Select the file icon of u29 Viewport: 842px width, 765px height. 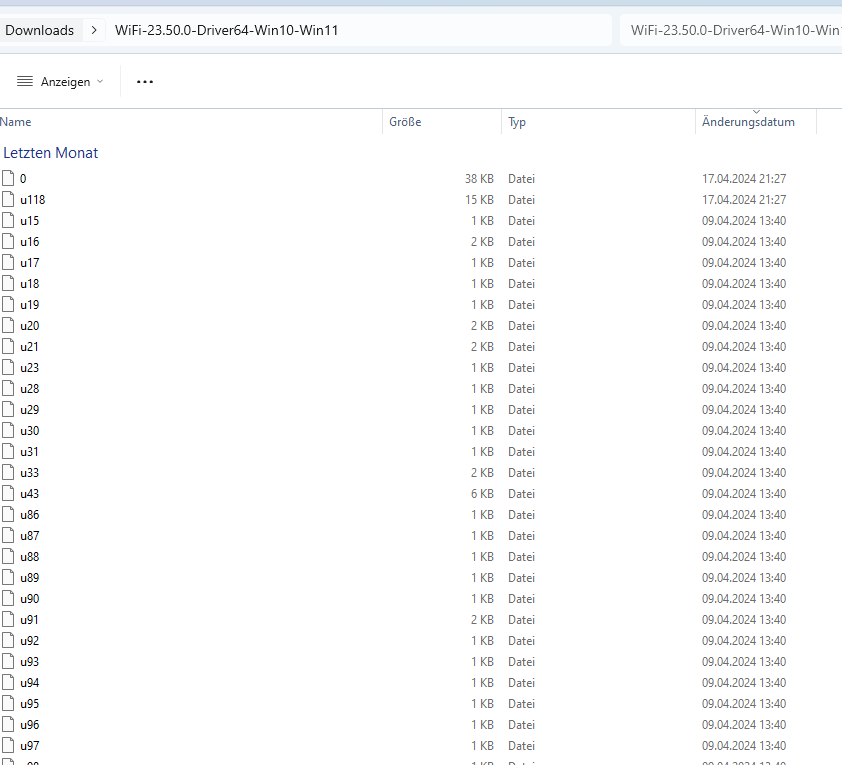(x=8, y=409)
